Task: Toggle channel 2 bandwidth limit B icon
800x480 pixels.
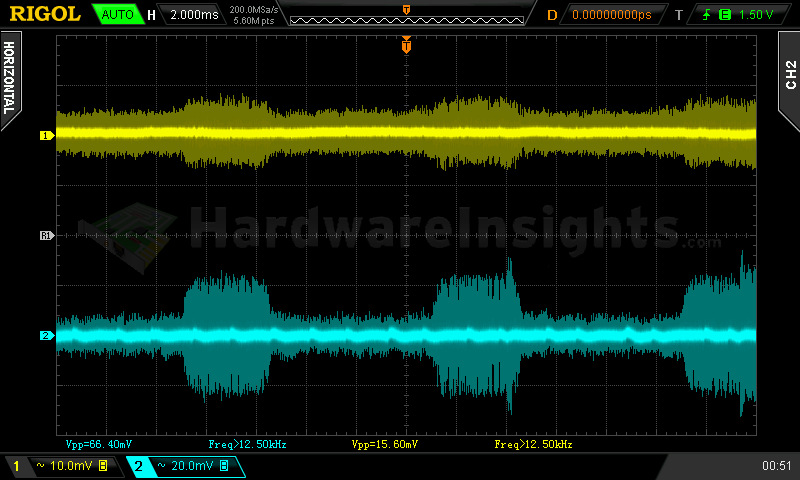Action: 224,465
